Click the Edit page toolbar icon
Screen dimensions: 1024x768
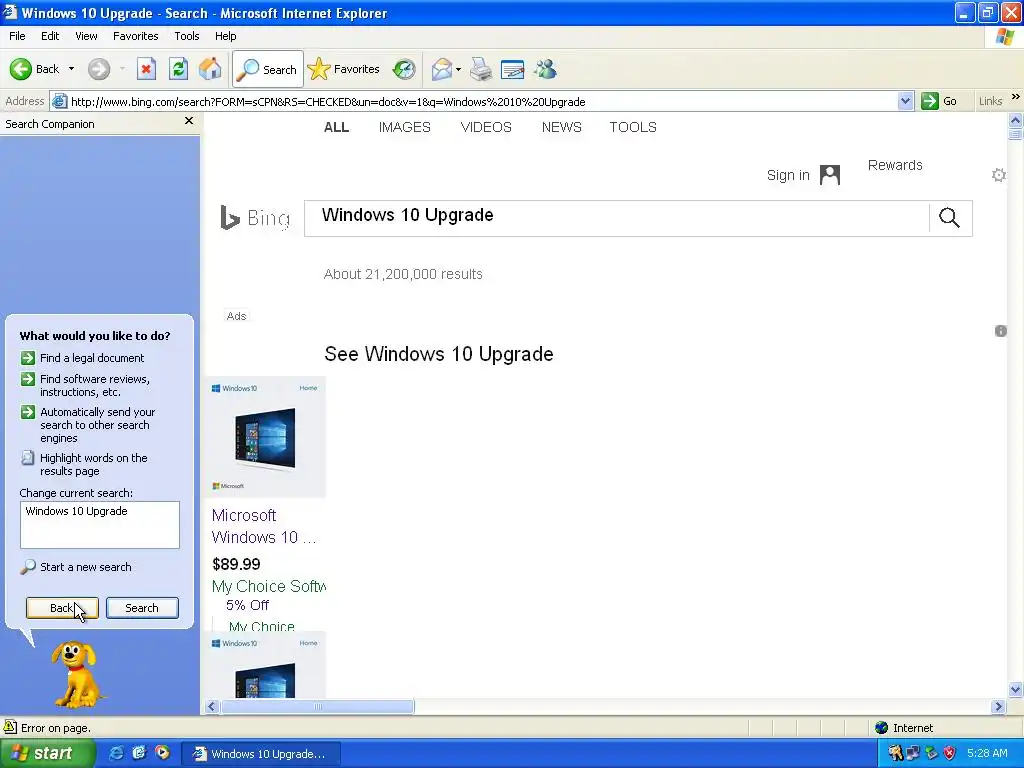click(513, 69)
